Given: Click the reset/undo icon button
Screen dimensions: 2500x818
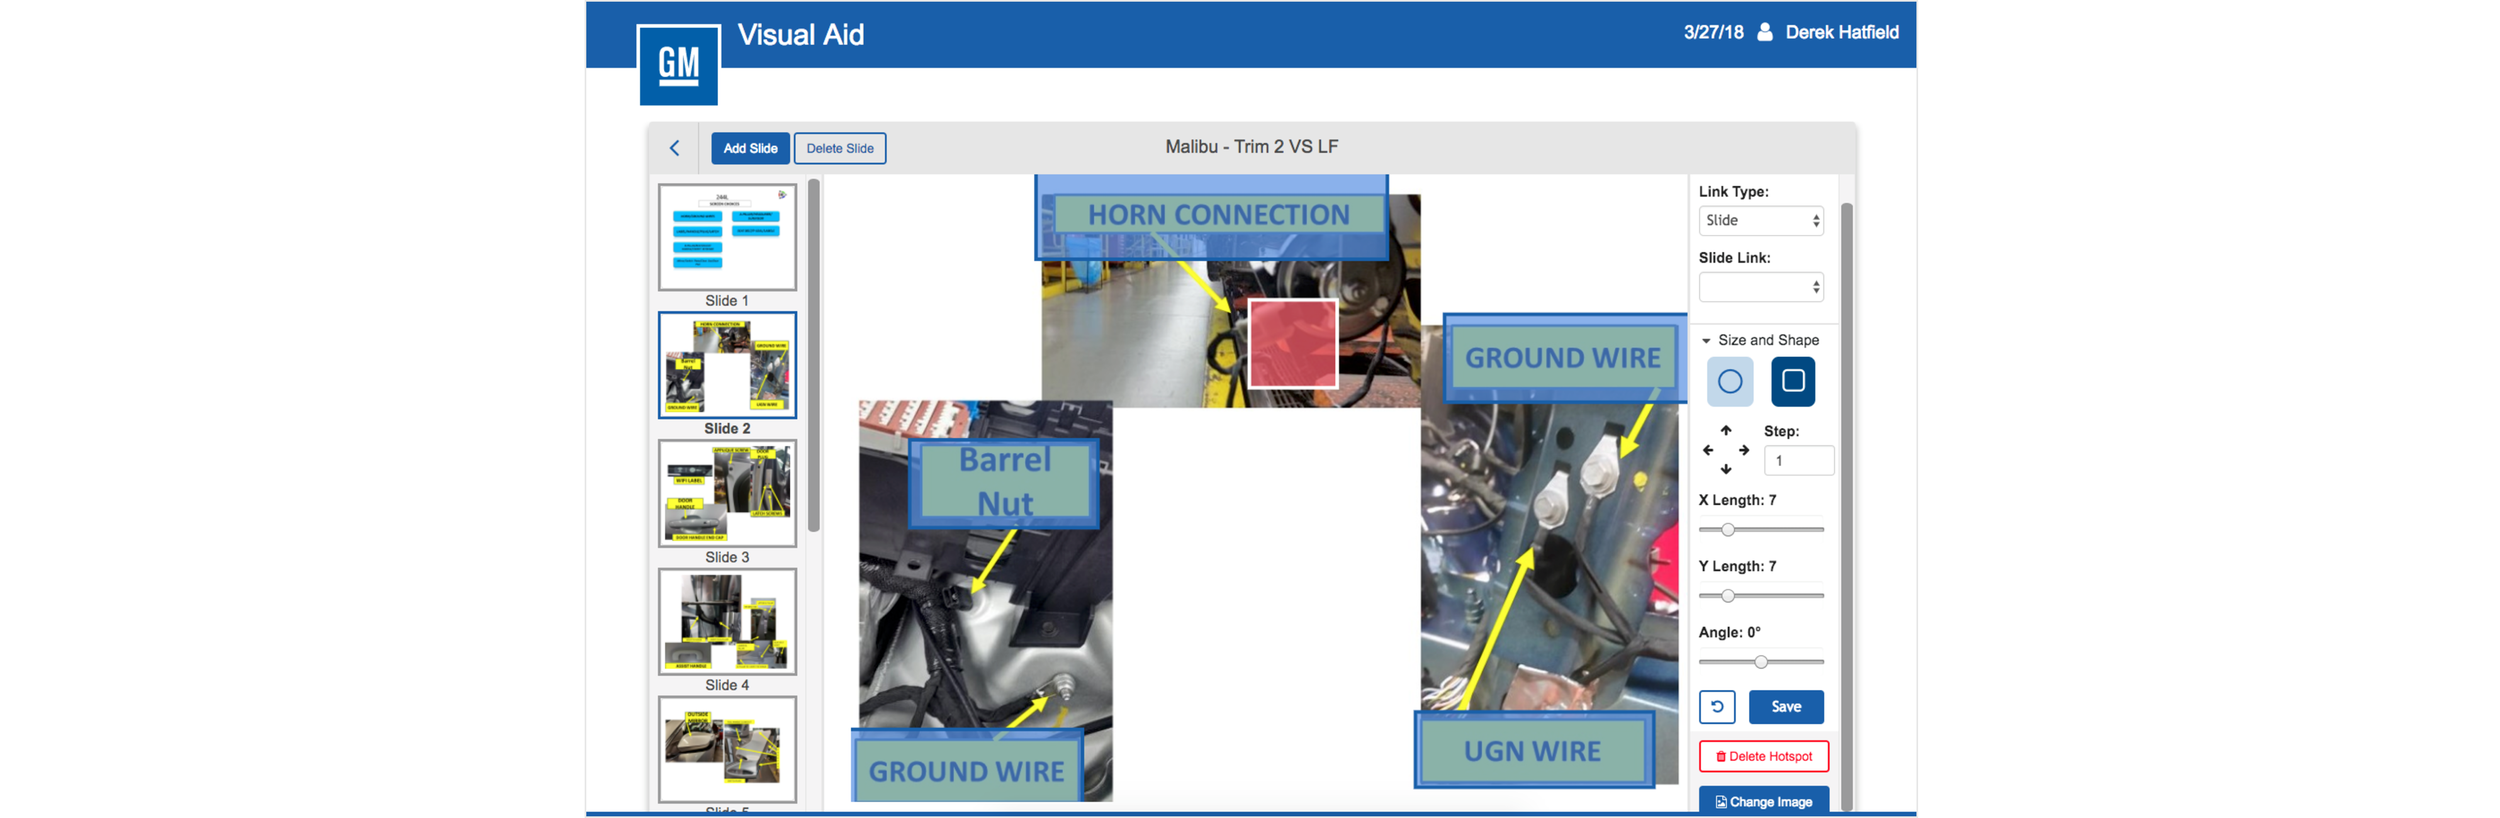Looking at the screenshot, I should coord(1717,707).
